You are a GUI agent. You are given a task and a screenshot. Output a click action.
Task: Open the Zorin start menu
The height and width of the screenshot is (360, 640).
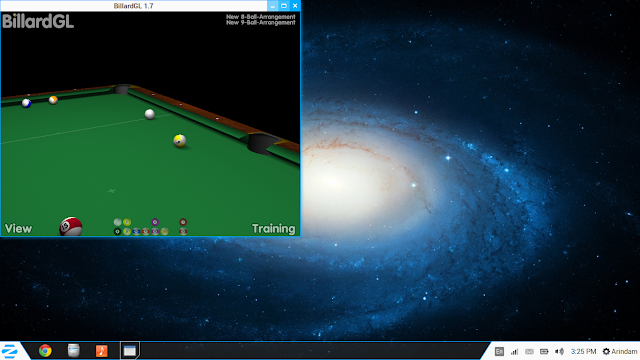9,351
